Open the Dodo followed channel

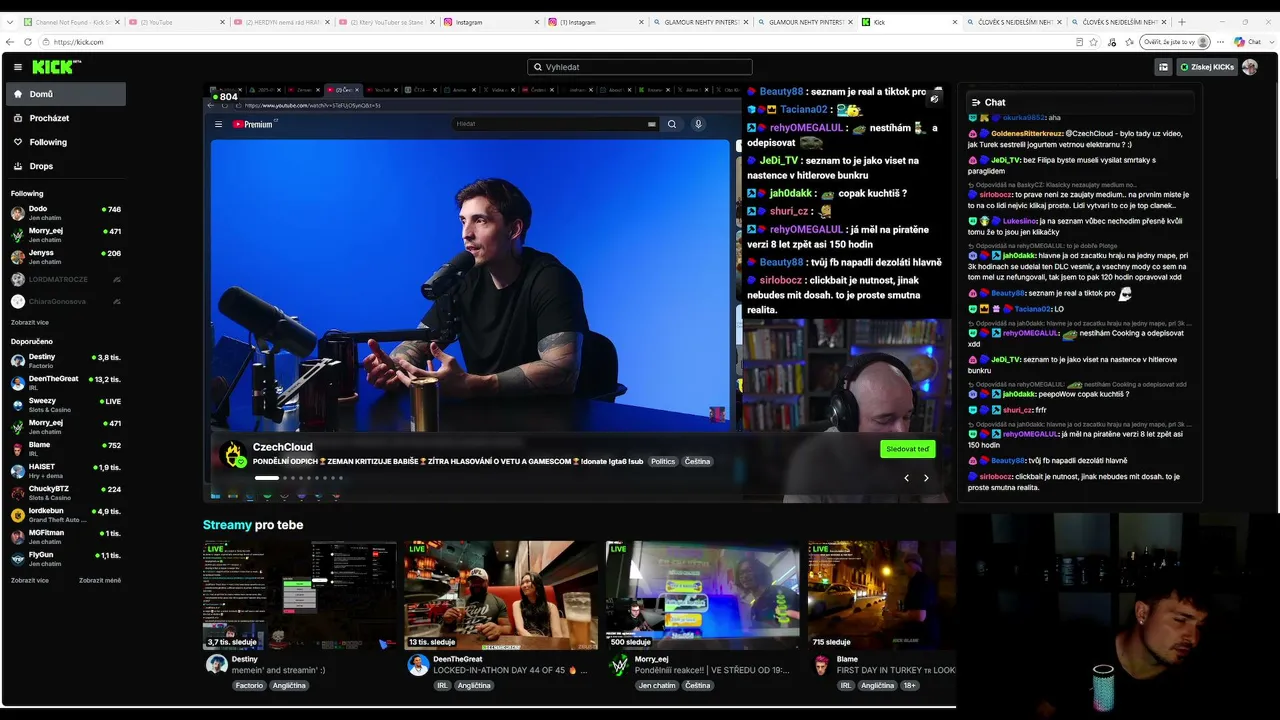click(x=65, y=213)
